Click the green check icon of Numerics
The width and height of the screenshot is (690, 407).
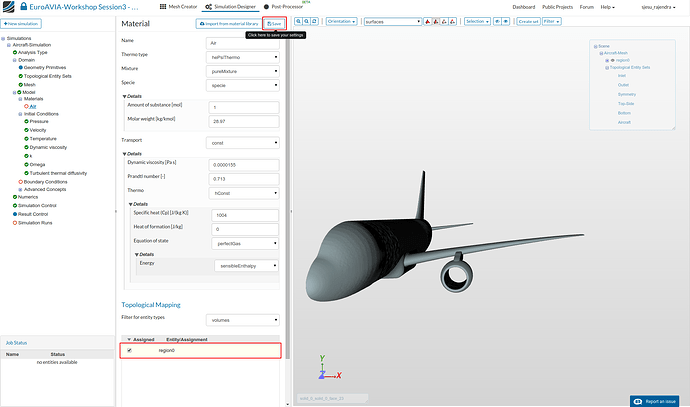point(15,197)
